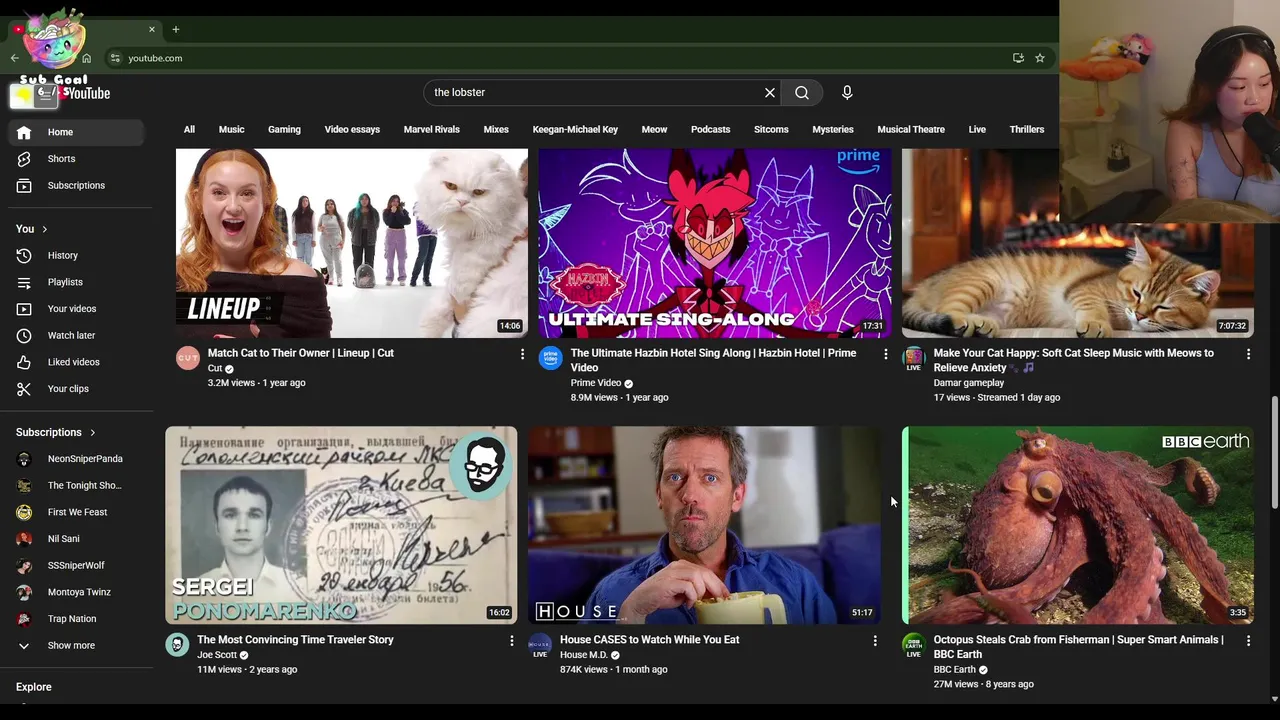Open a new browser tab with plus

[175, 29]
